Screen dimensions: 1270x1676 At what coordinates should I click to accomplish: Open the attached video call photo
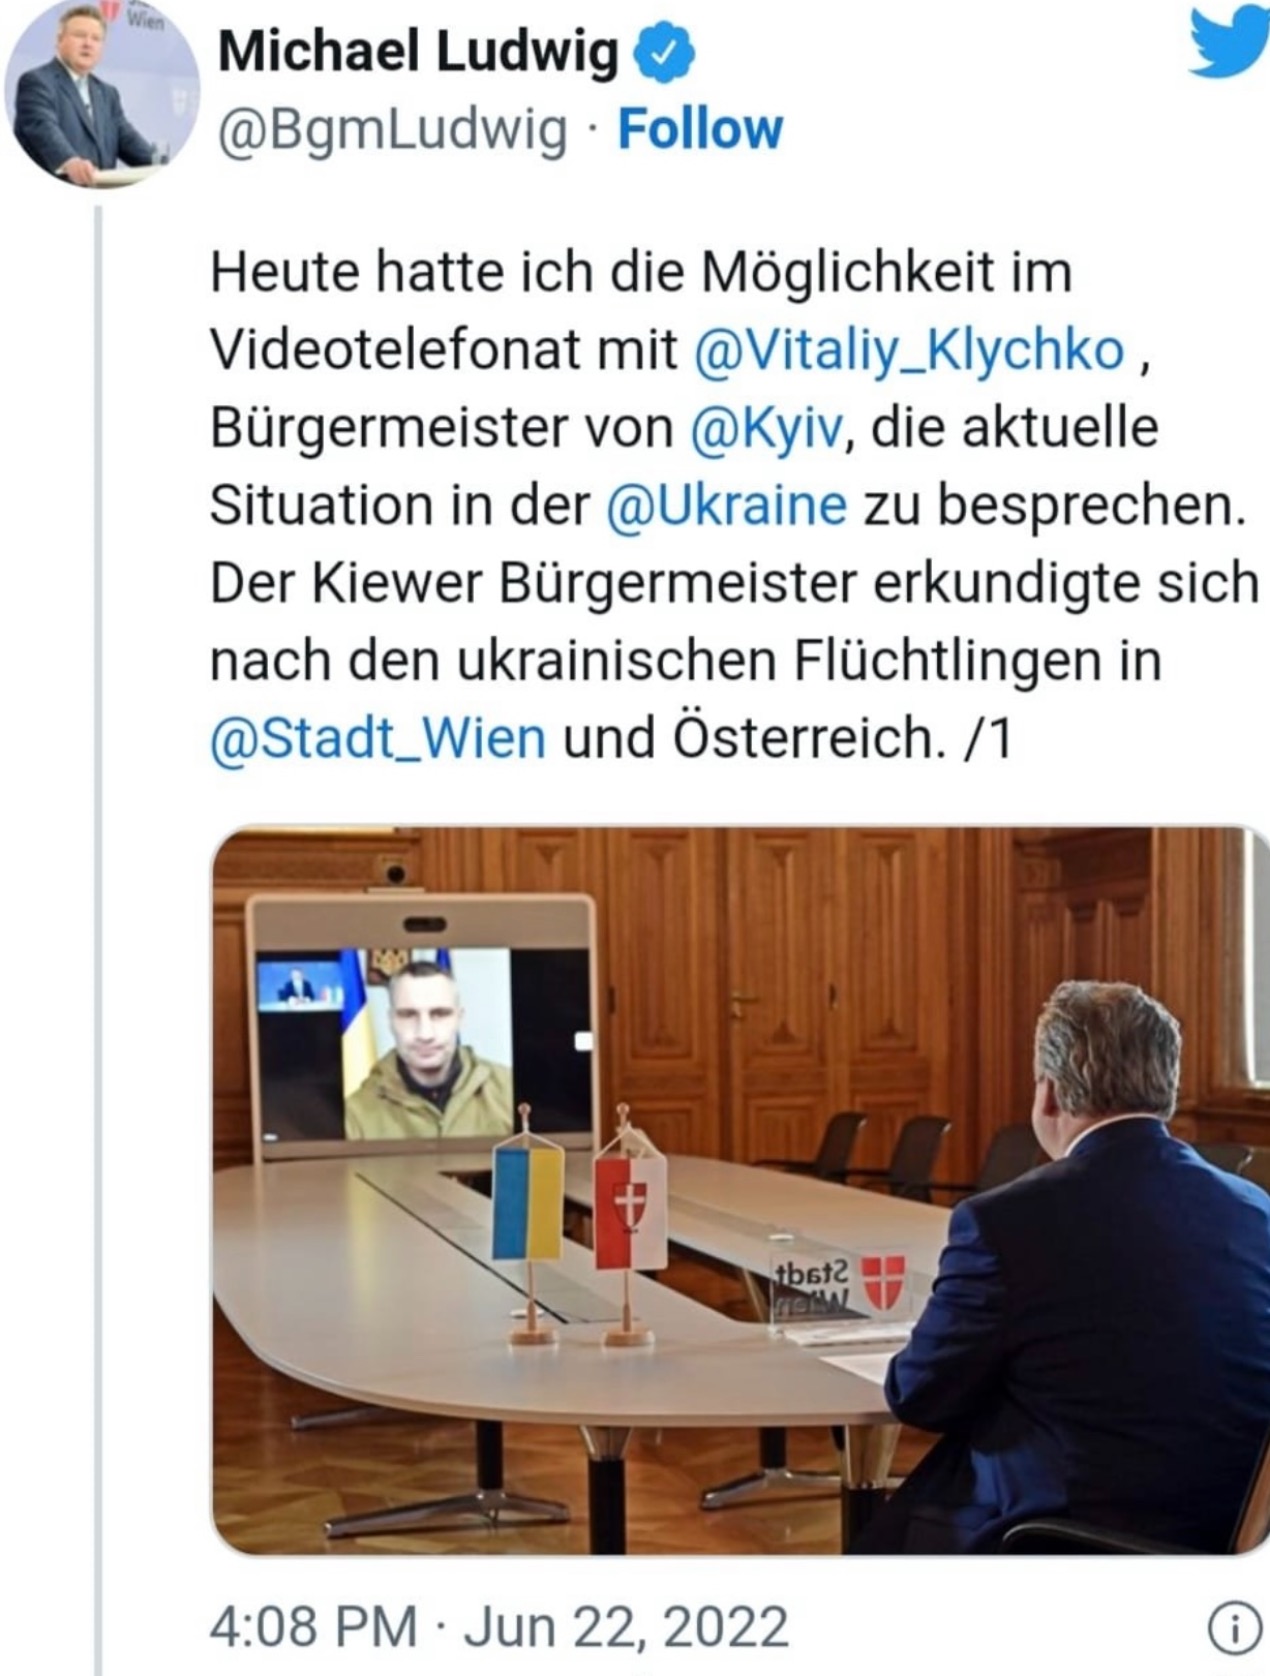(x=741, y=1190)
